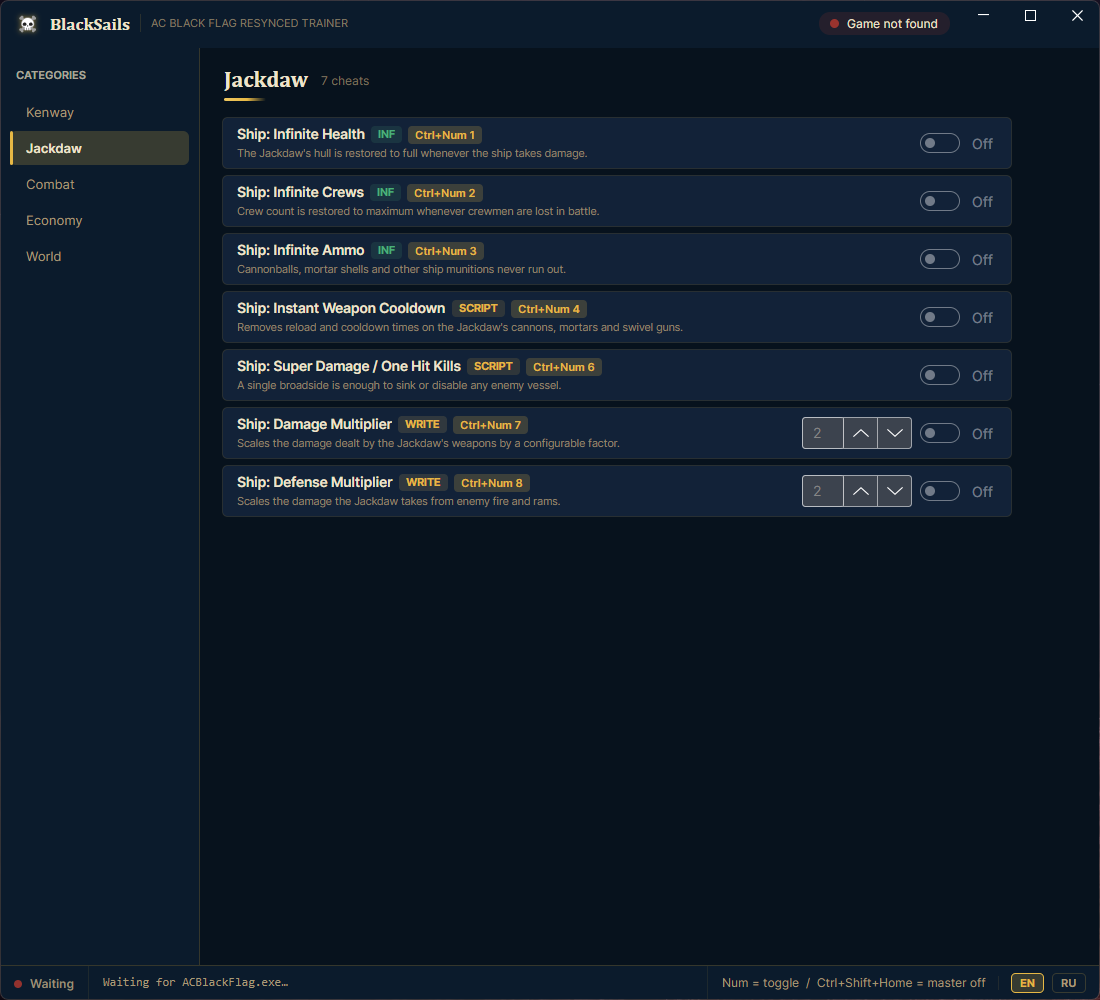Click the Ctrl+Num 8 hotkey badge
The width and height of the screenshot is (1100, 1000).
pyautogui.click(x=492, y=483)
